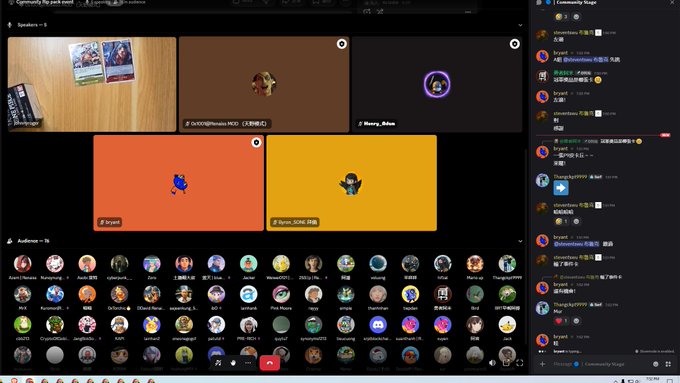Click badge icon on bryant tile
Image resolution: width=680 pixels, height=383 pixels.
pos(256,142)
